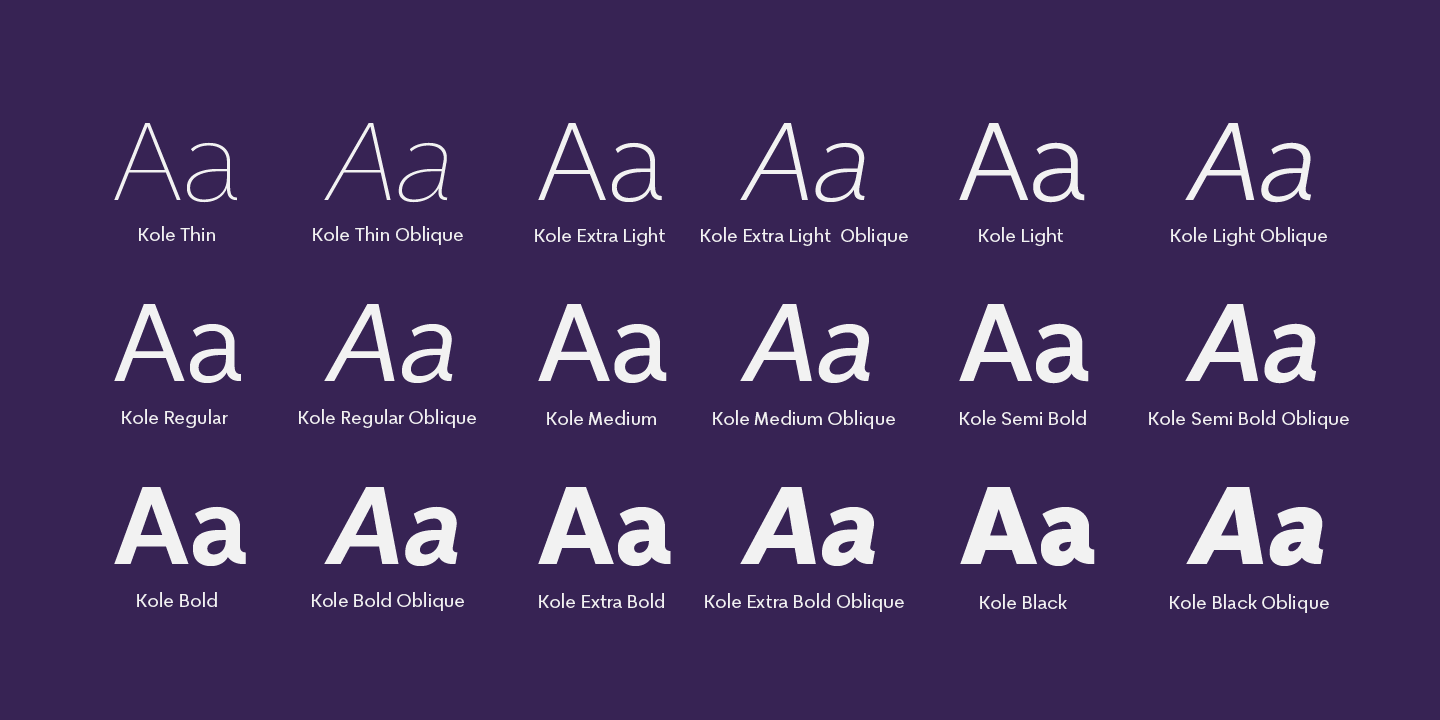This screenshot has width=1440, height=720.
Task: Click the 'Kole Light Oblique' text label
Action: click(1248, 236)
